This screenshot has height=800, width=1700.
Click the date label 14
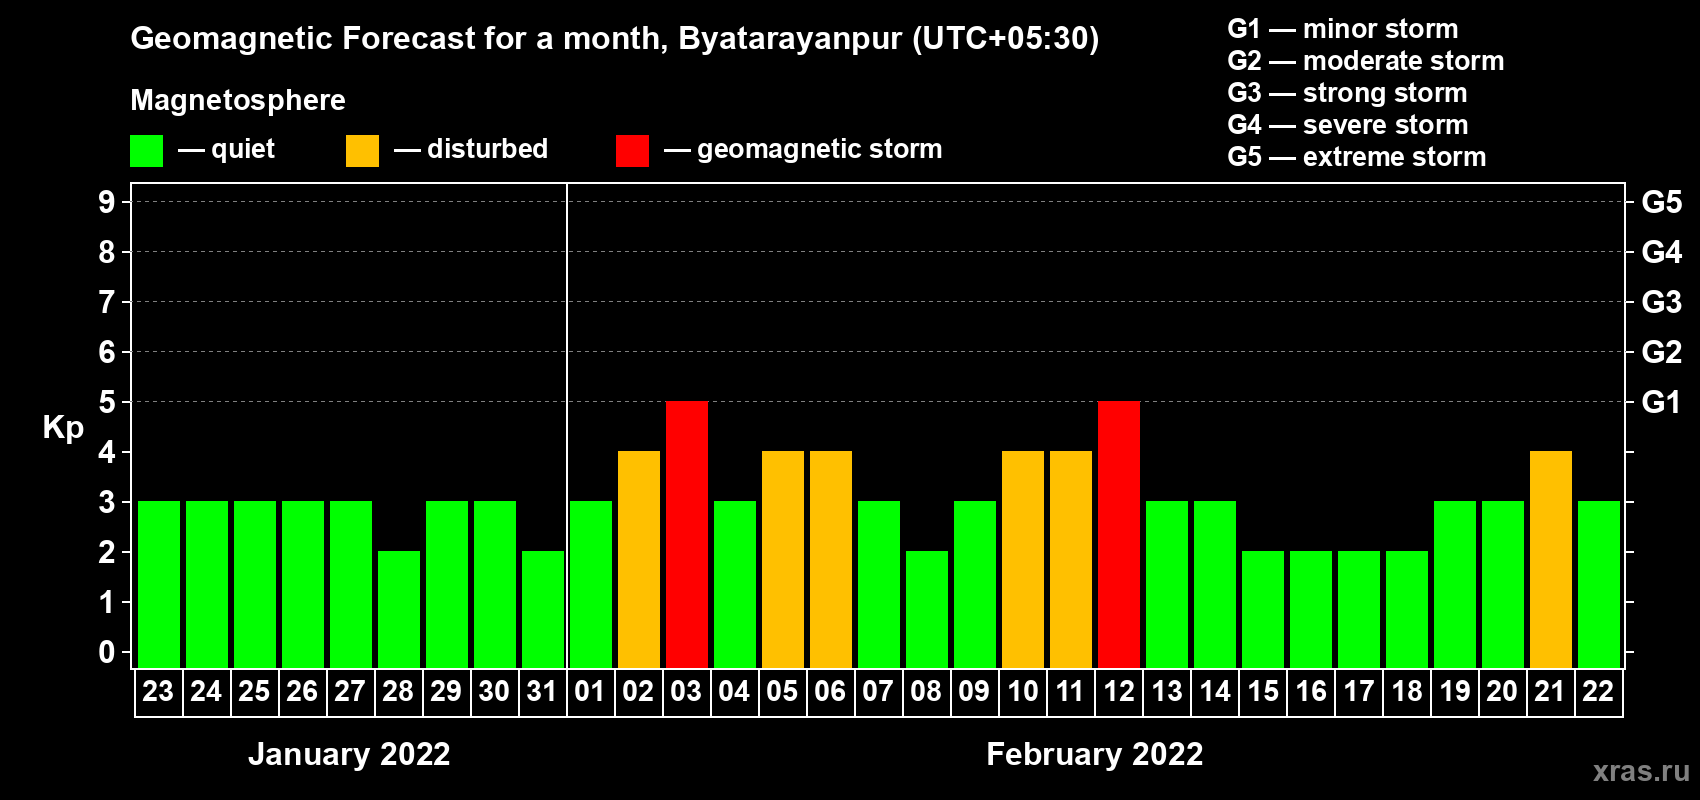click(1215, 691)
